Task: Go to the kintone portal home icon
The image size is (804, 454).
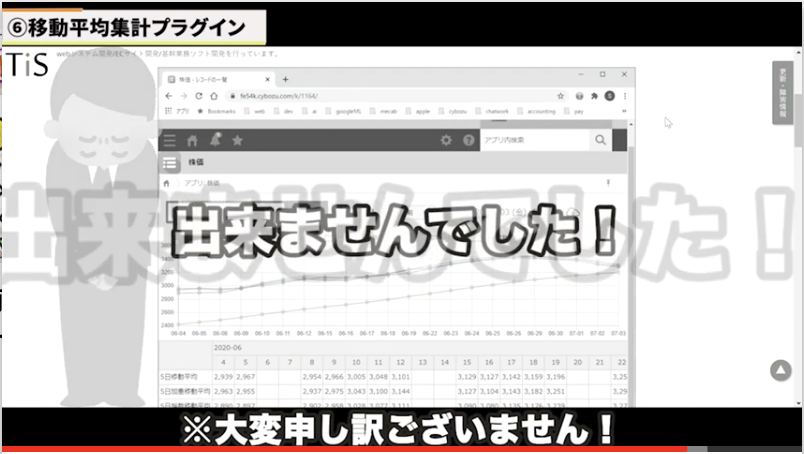Action: 192,141
